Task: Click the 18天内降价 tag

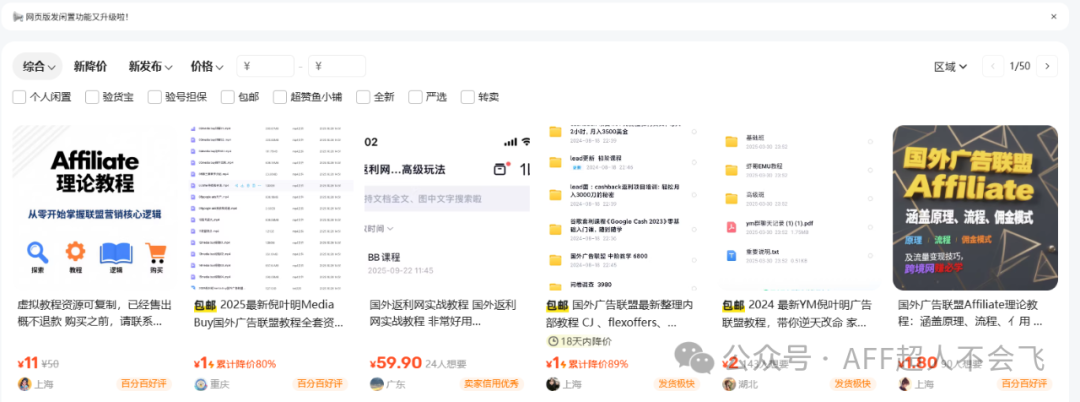Action: click(x=579, y=341)
